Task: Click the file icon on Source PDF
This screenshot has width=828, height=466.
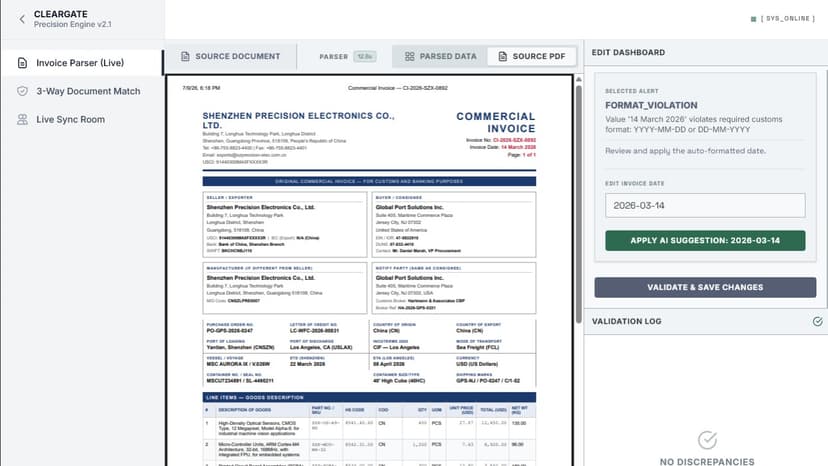Action: coord(503,57)
